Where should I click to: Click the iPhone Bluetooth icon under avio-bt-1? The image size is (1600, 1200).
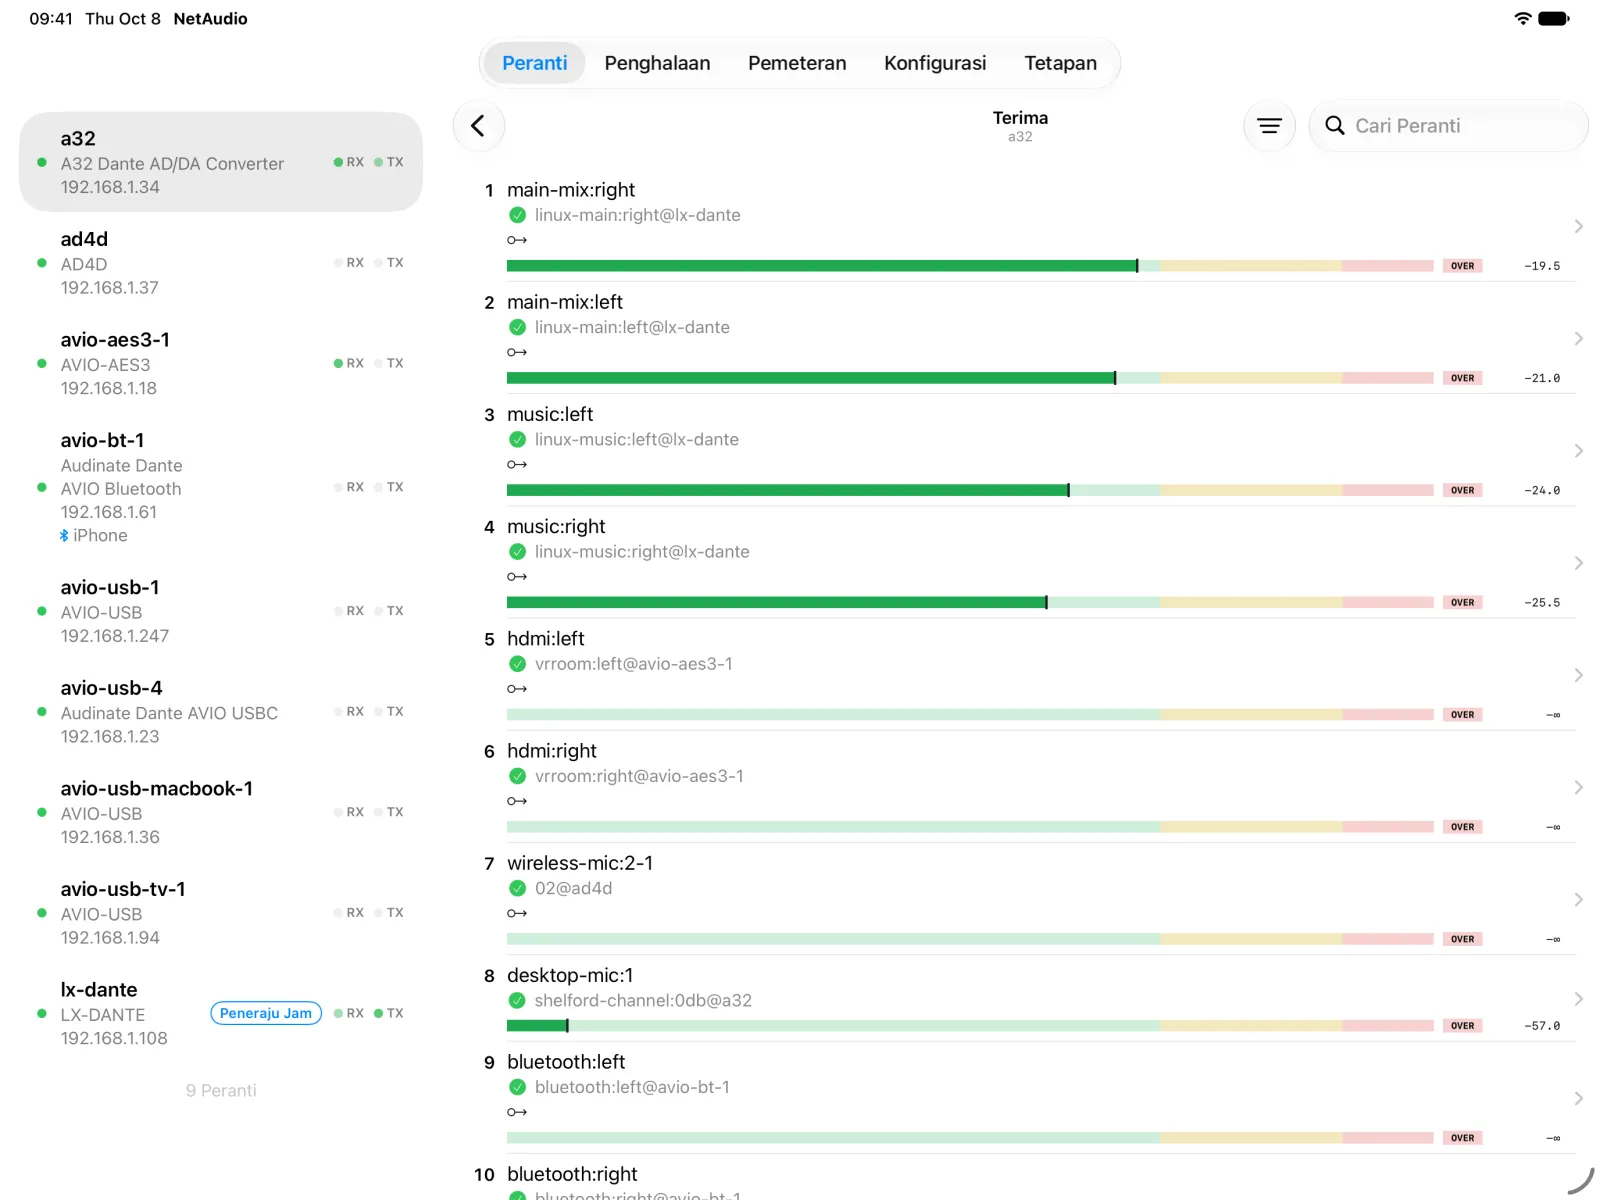coord(65,536)
